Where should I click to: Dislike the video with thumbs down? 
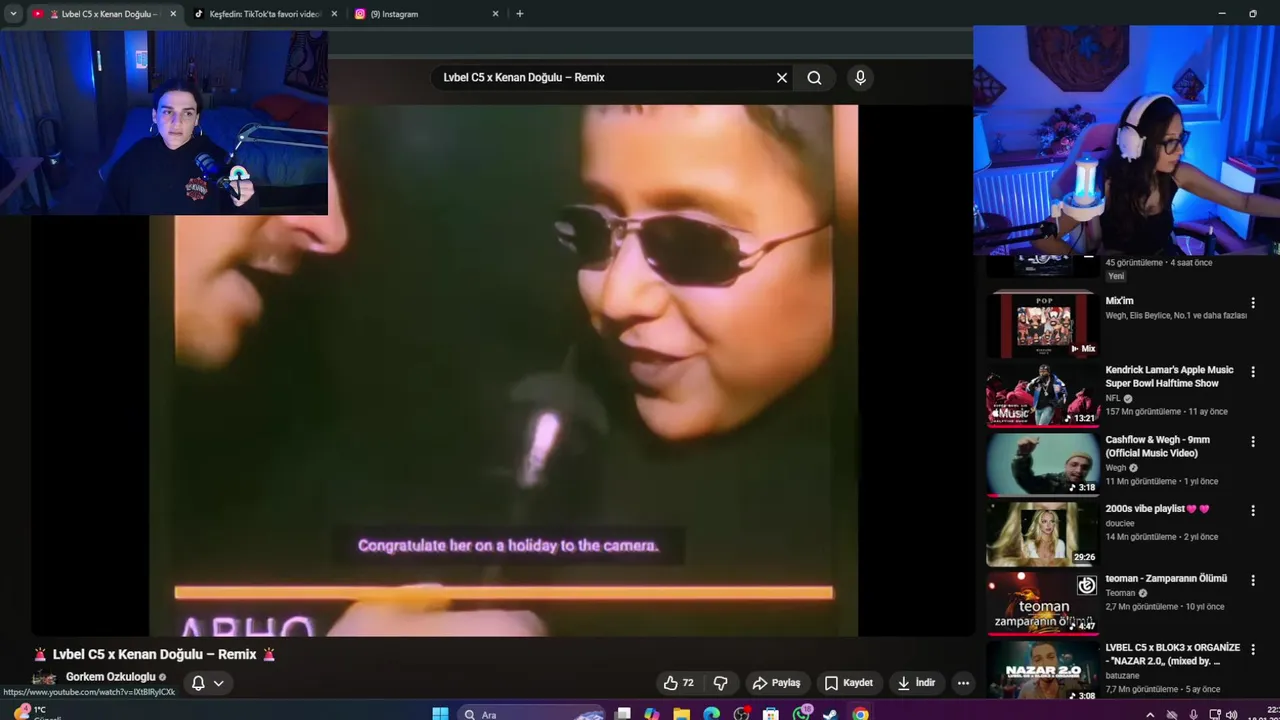720,683
